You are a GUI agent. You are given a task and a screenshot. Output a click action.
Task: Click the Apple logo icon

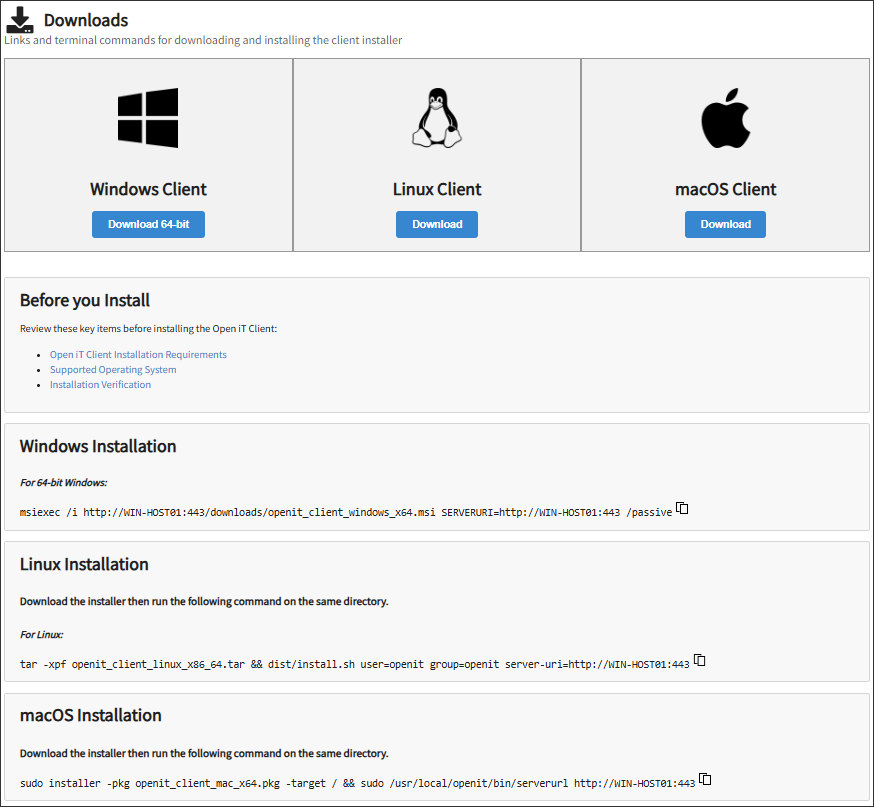coord(725,117)
